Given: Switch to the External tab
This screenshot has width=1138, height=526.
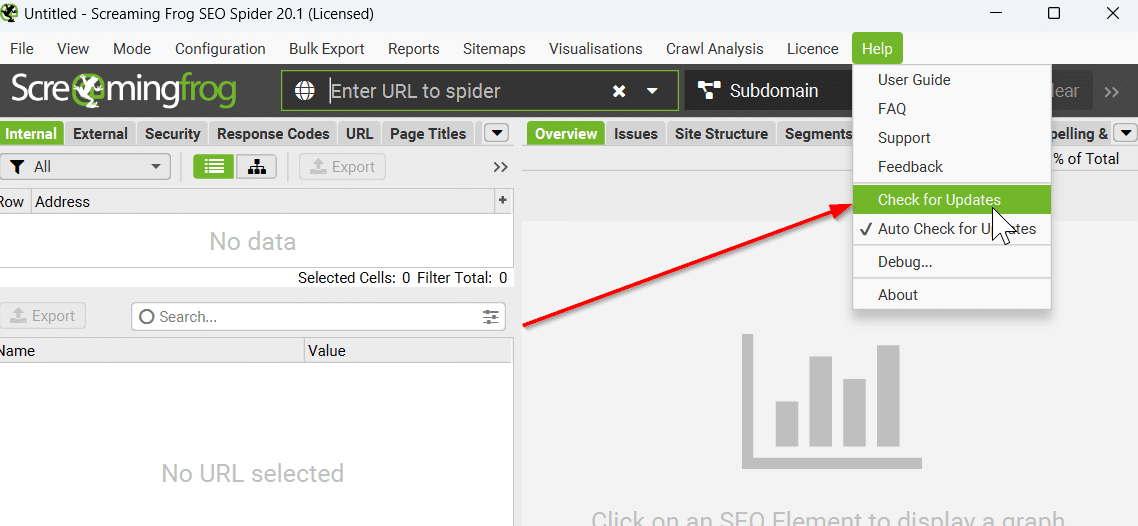Looking at the screenshot, I should 100,133.
